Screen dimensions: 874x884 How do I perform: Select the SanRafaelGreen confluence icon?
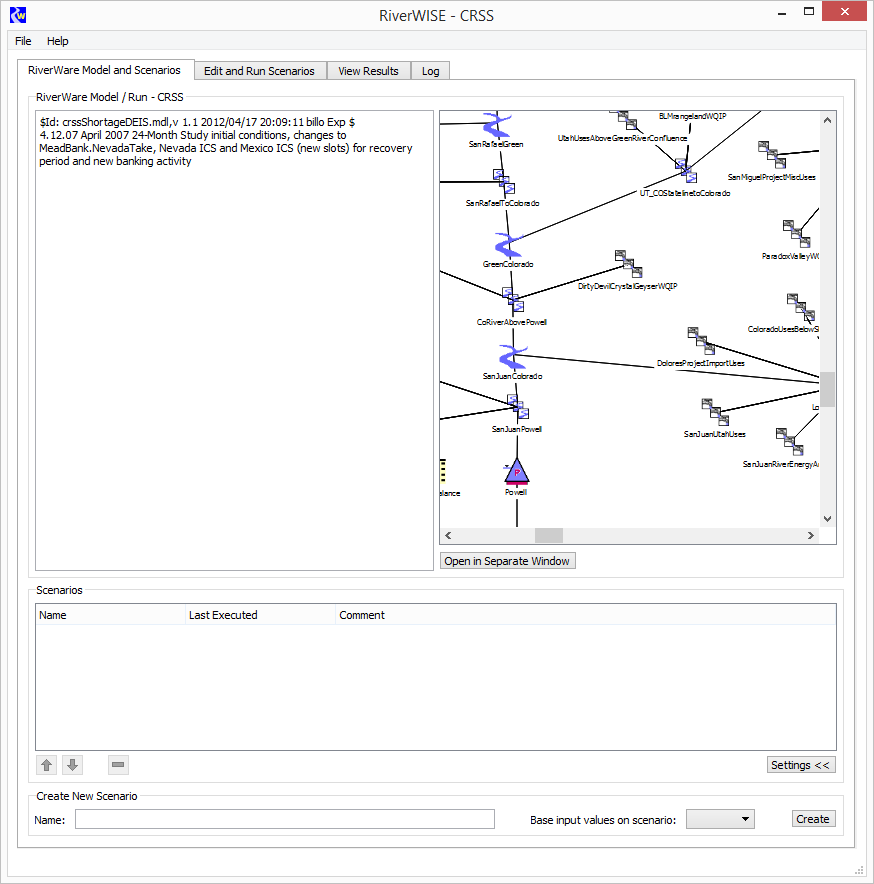point(497,125)
